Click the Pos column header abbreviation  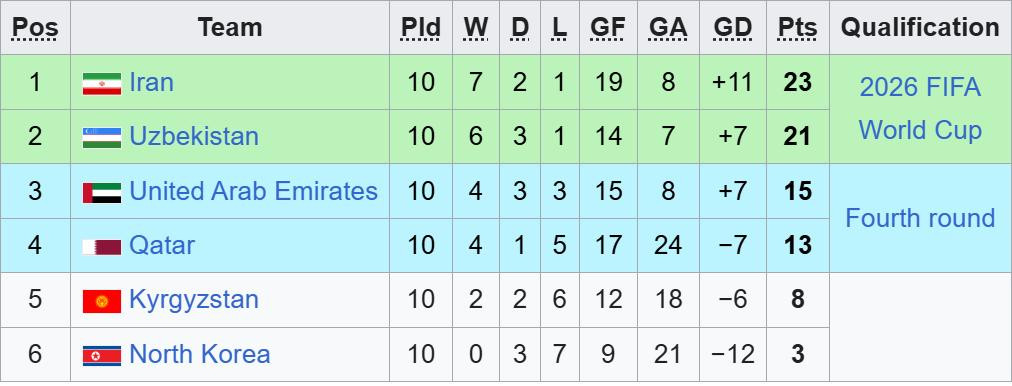[x=35, y=28]
